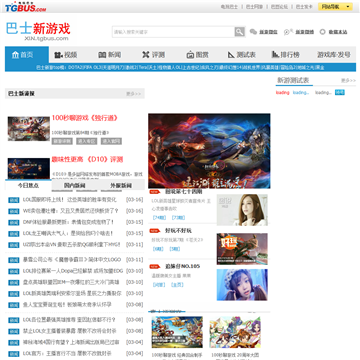Open the 排行榜 ranking nav icon
Viewport: 360px width, 360px height.
[x=275, y=55]
